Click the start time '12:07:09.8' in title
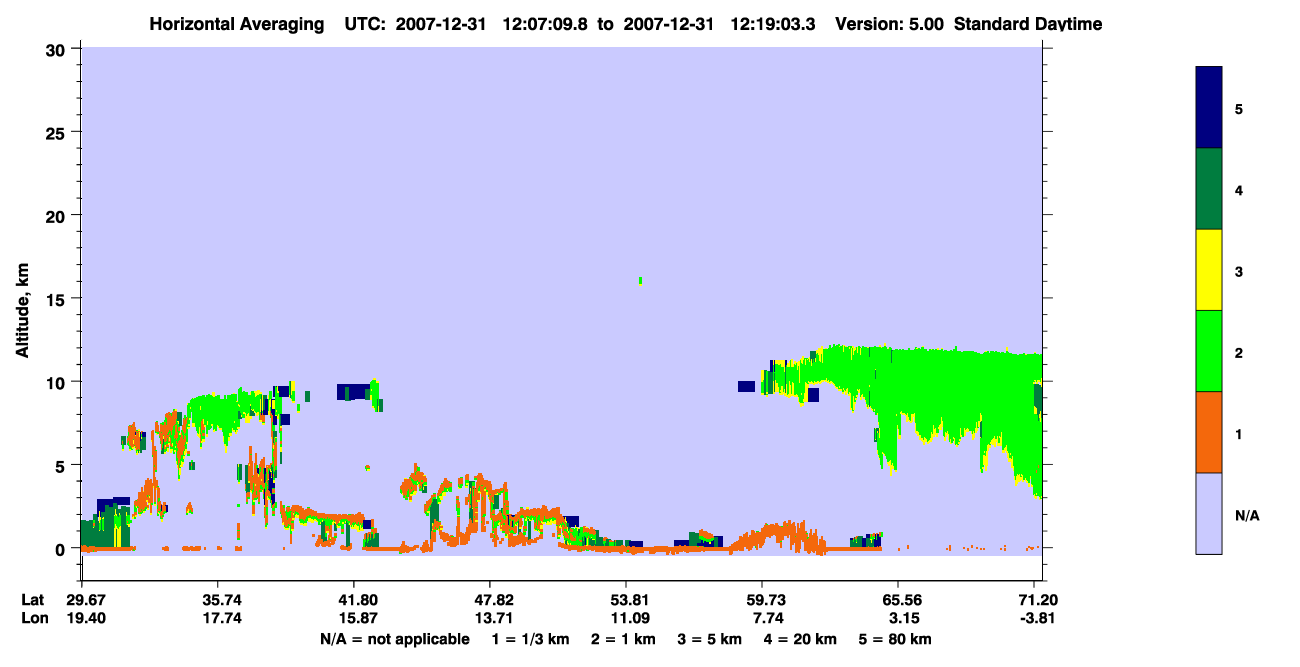 547,24
